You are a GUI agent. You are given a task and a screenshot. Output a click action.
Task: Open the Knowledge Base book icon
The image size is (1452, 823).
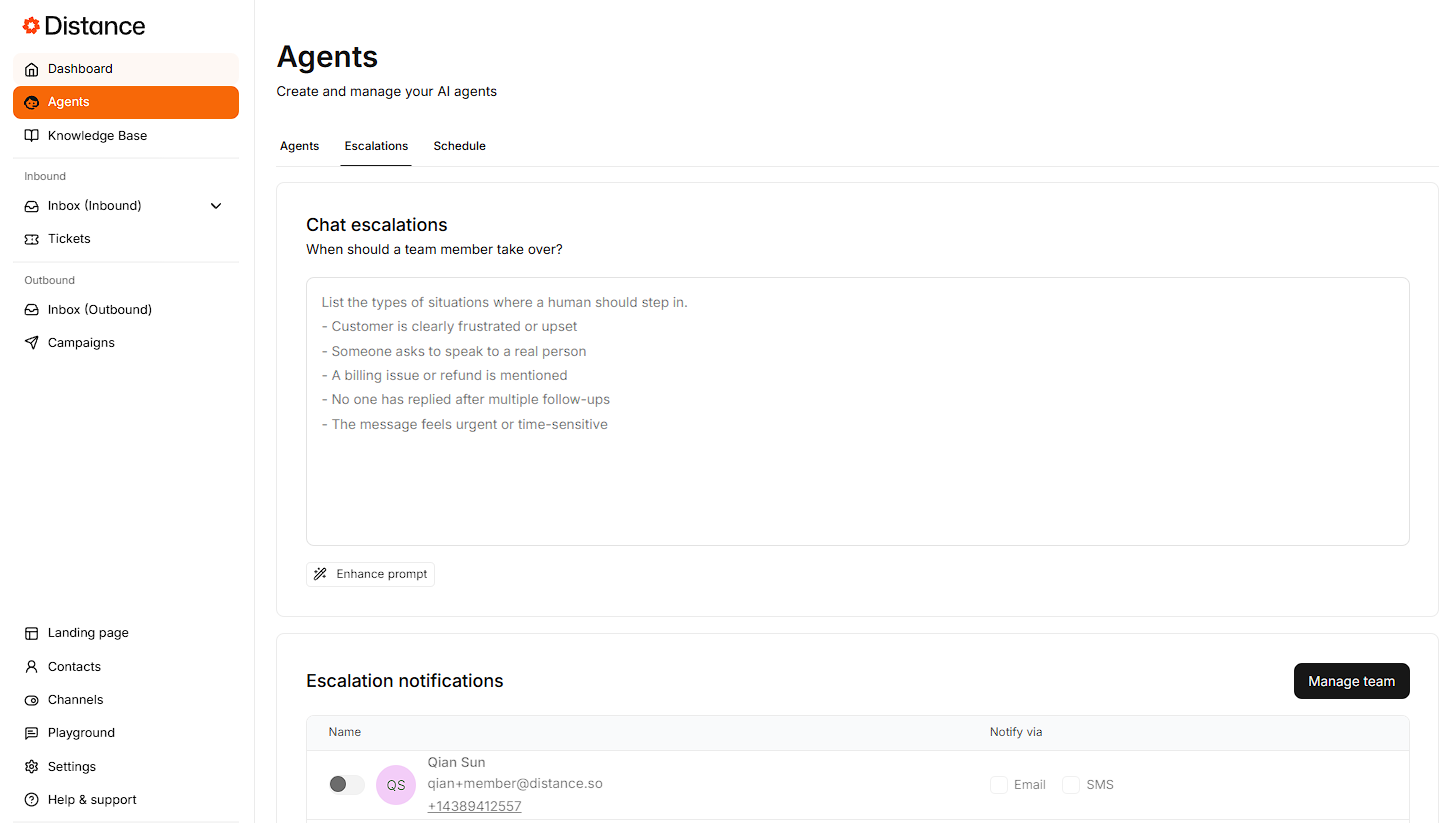(x=31, y=136)
